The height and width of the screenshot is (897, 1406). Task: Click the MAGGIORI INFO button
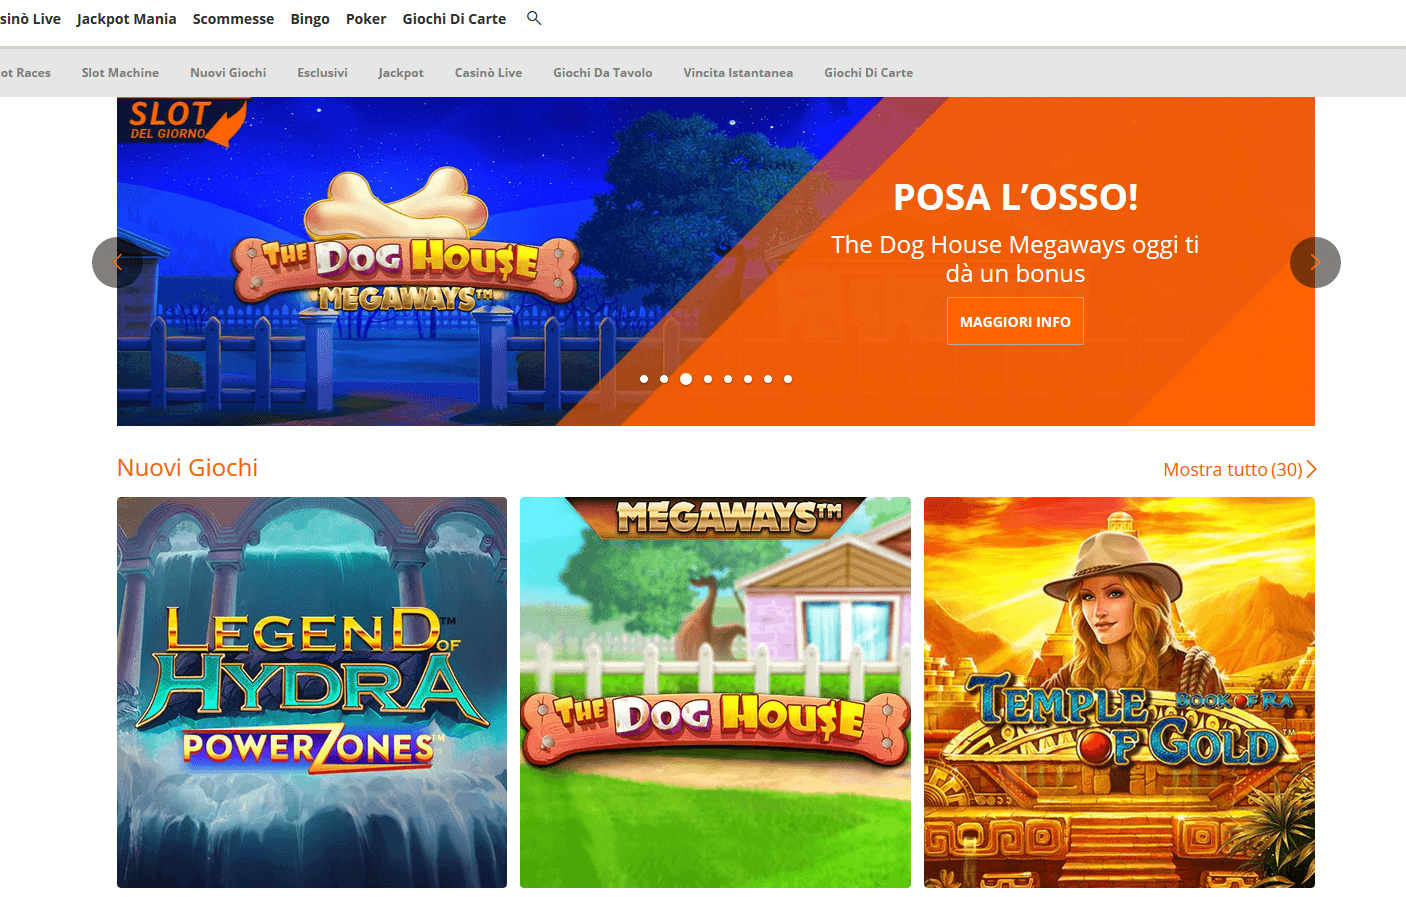(1015, 321)
